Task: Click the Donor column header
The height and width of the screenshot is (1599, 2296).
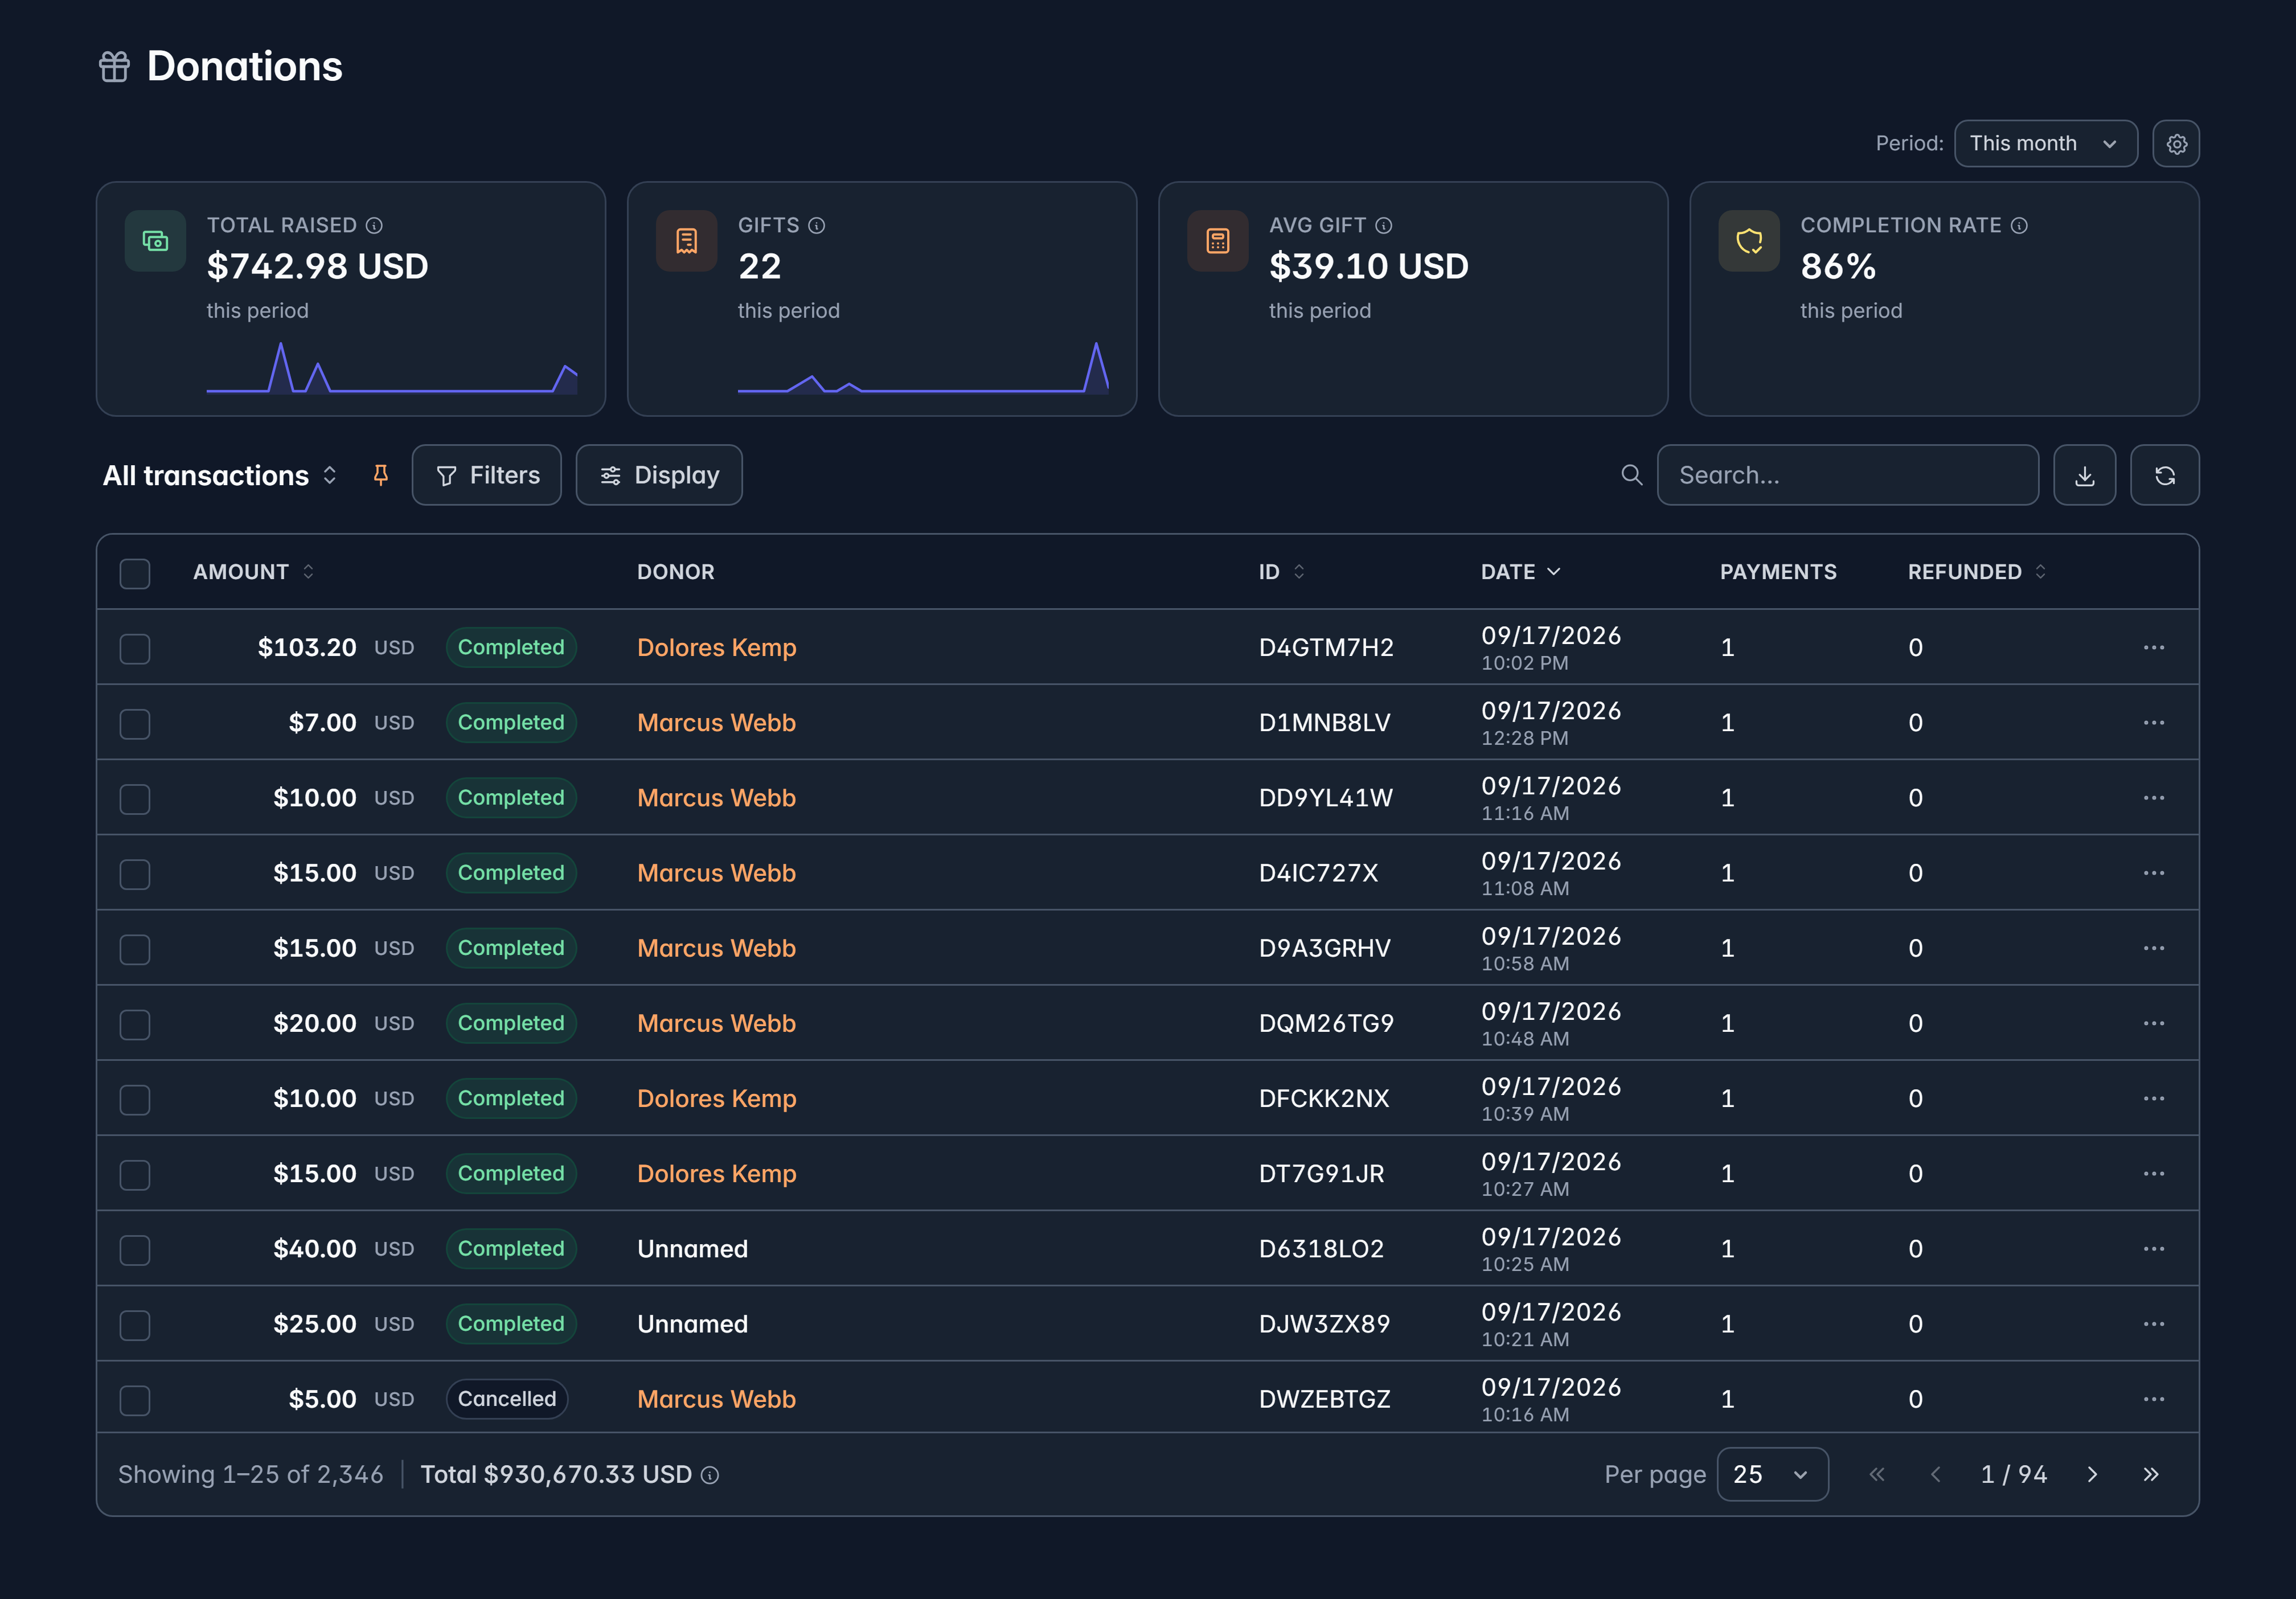Action: 676,572
